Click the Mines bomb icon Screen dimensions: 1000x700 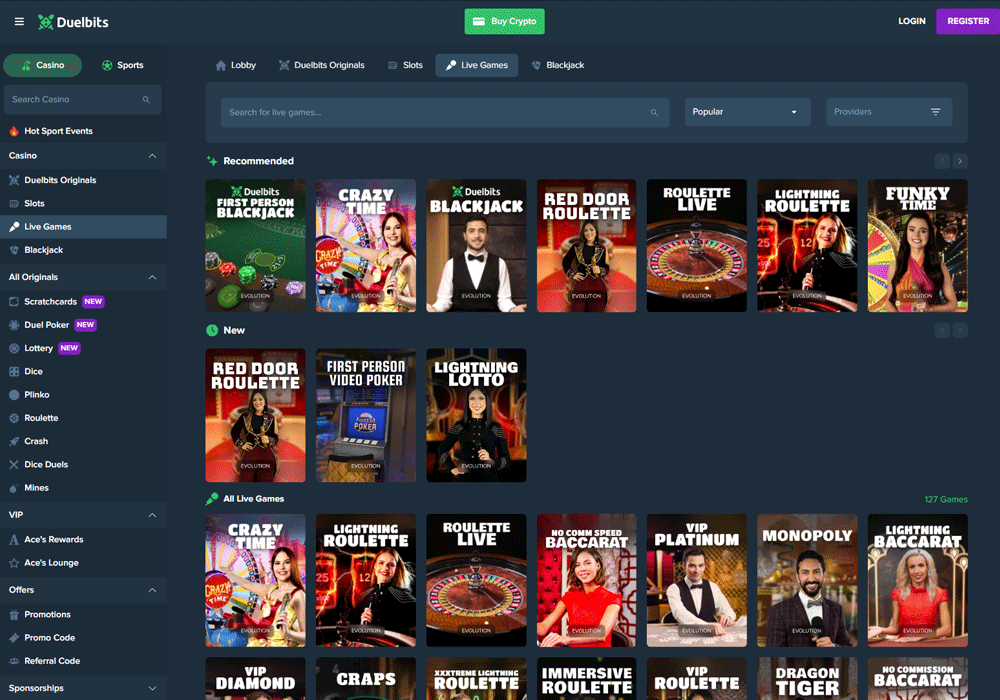(x=14, y=488)
